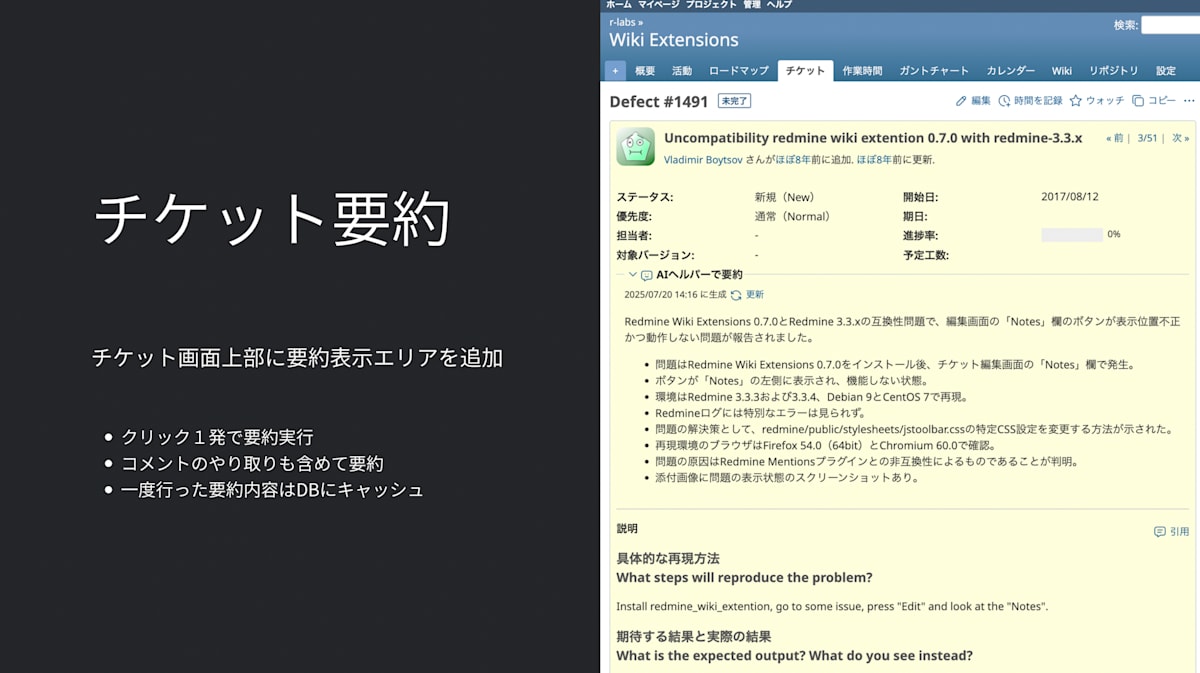
Task: Click the 通常（Normal） priority value
Action: click(792, 216)
